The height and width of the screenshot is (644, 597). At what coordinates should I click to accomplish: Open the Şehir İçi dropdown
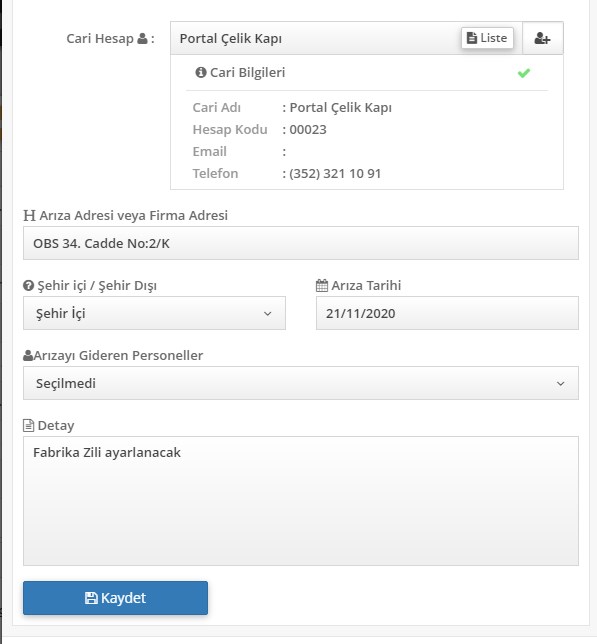[x=154, y=313]
